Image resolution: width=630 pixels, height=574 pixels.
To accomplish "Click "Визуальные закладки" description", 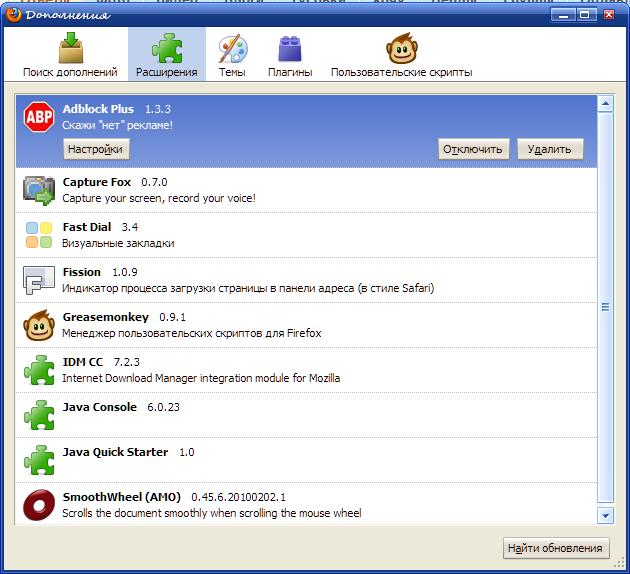I will click(118, 243).
